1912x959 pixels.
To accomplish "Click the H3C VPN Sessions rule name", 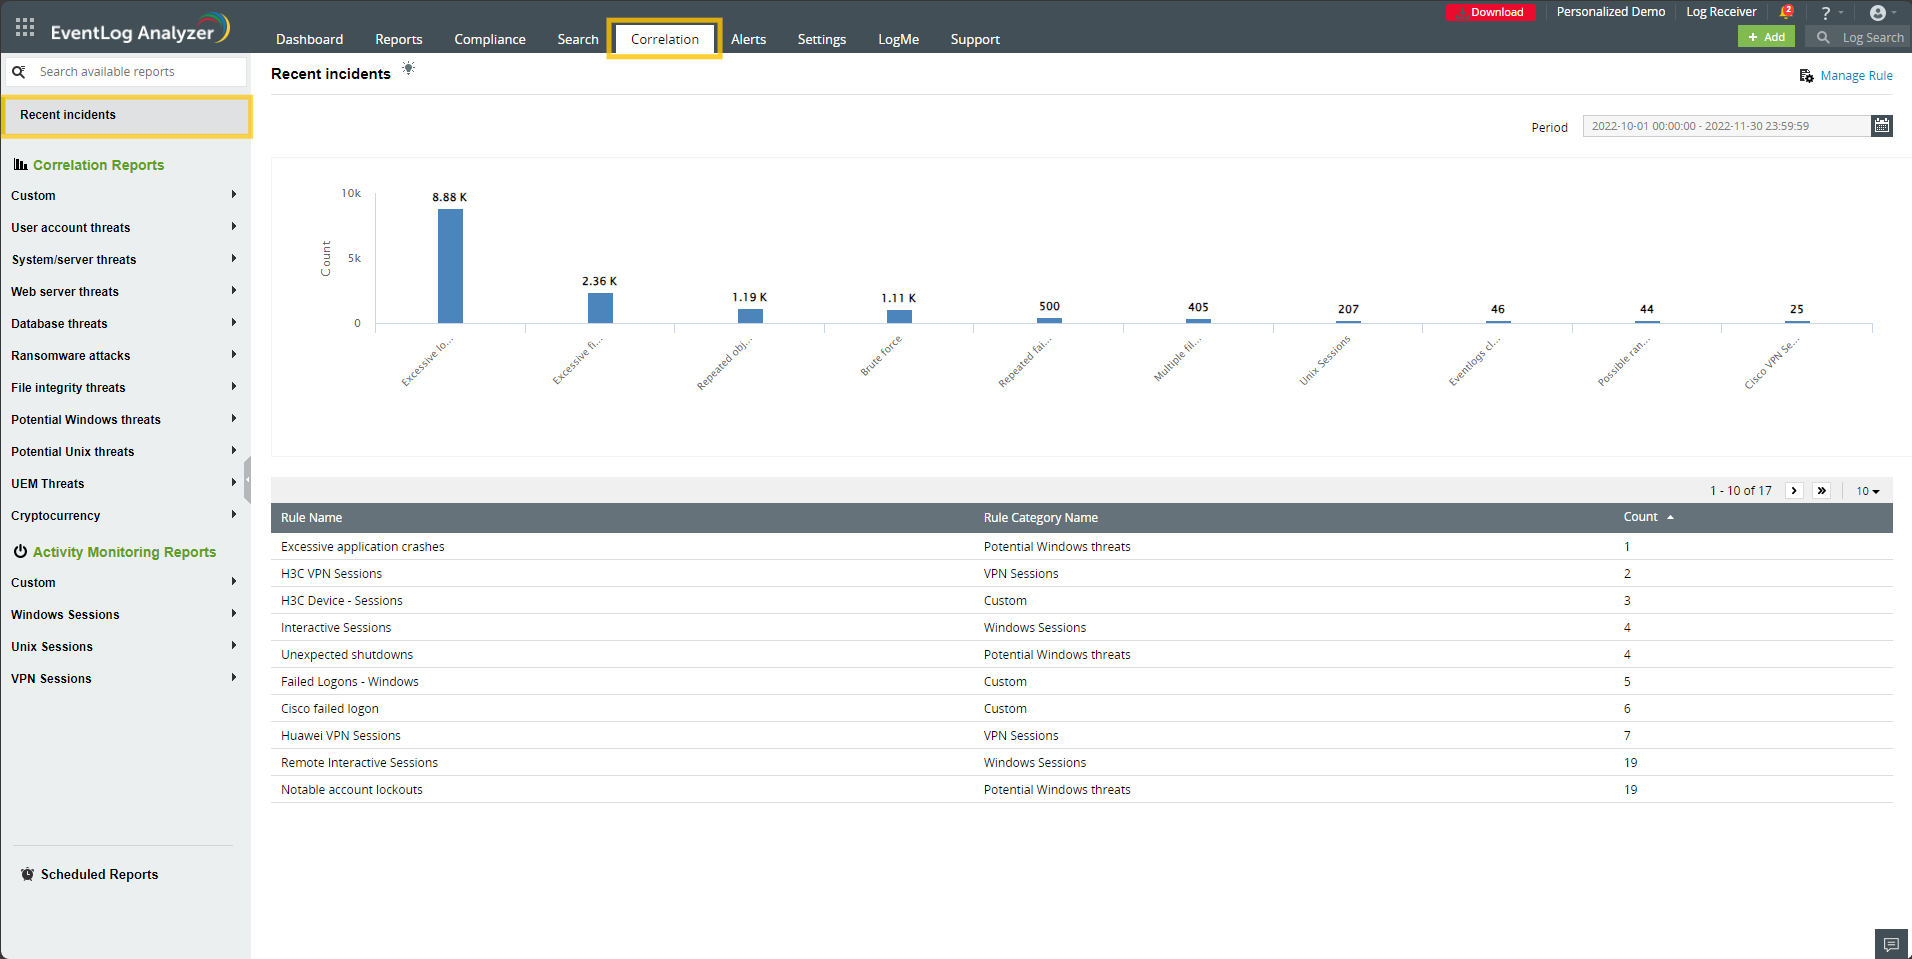I will 332,574.
